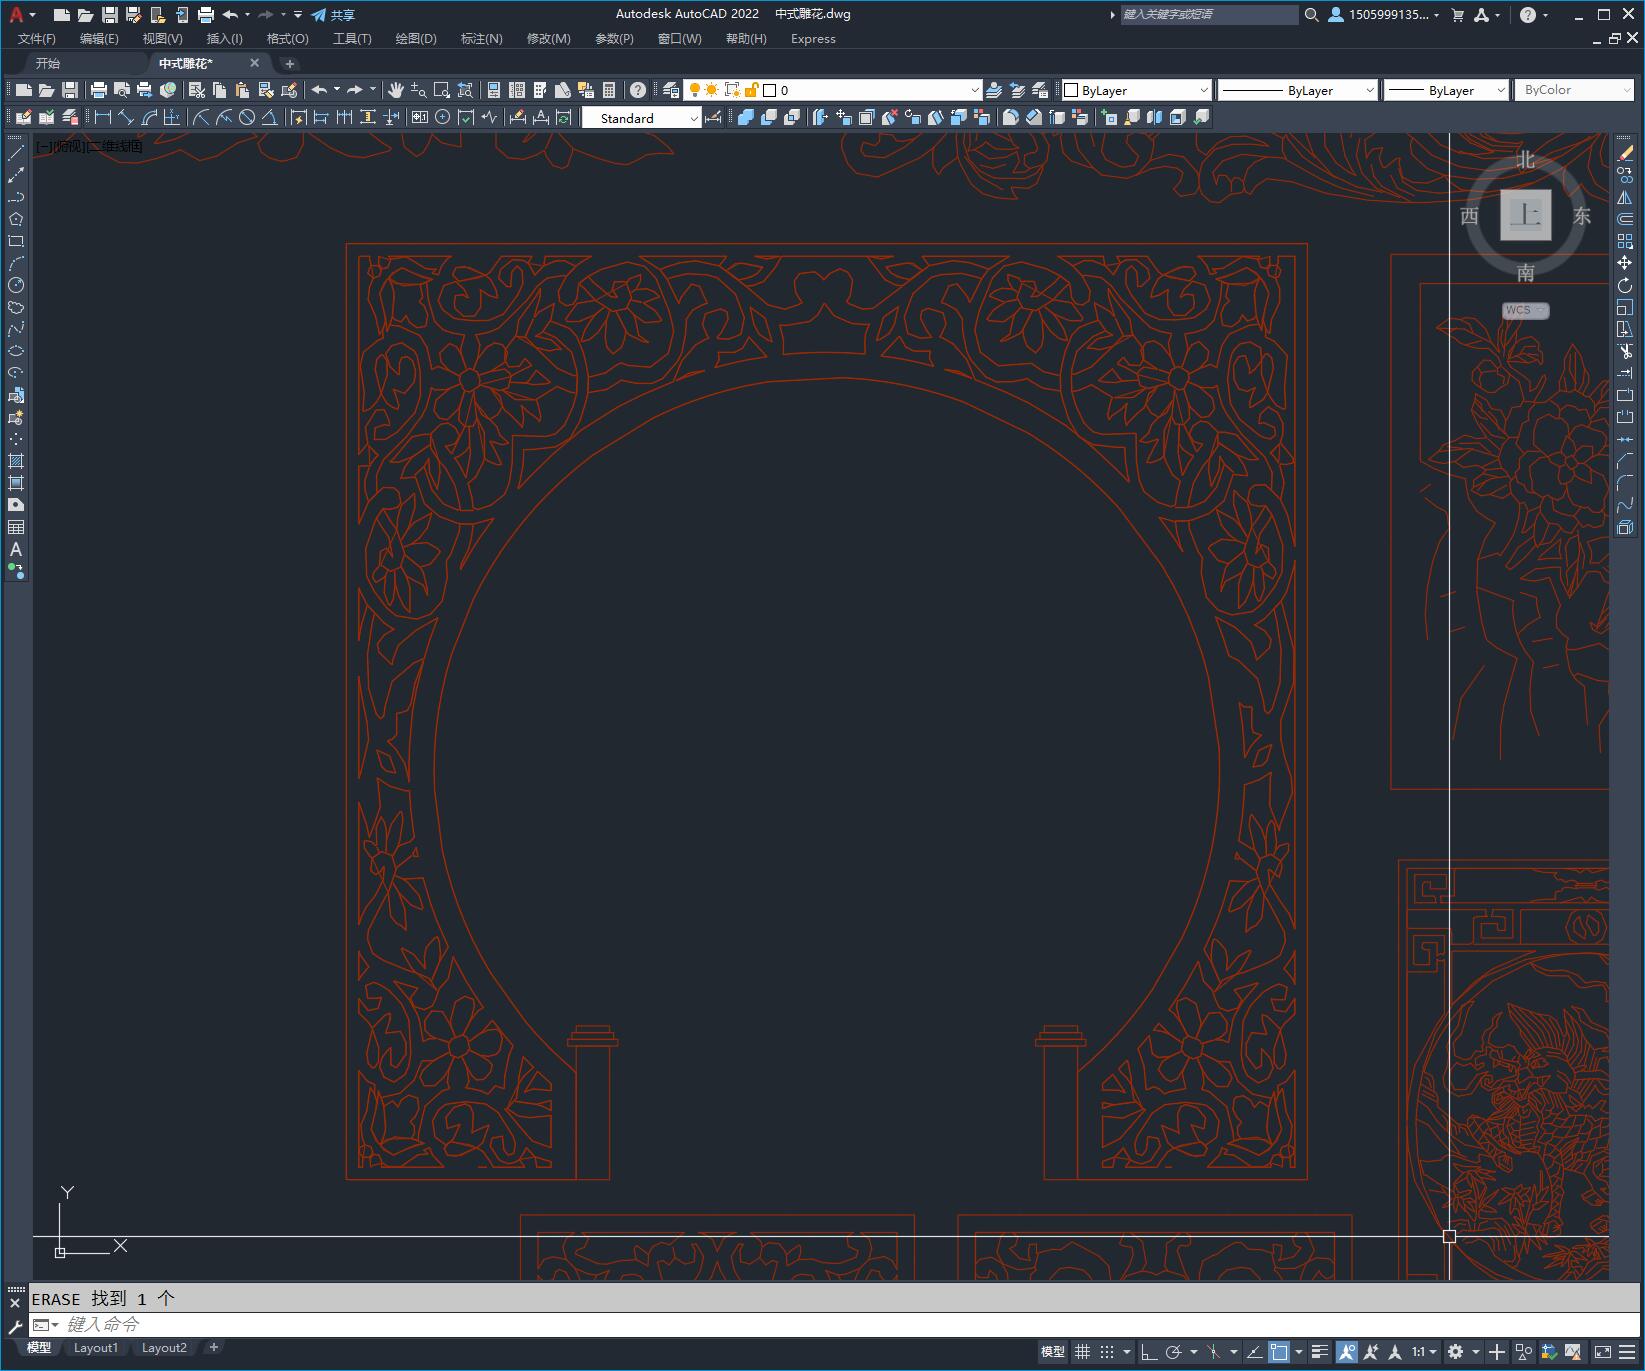This screenshot has height=1371, width=1645.
Task: Open the 修改(M) menu
Action: pos(548,39)
